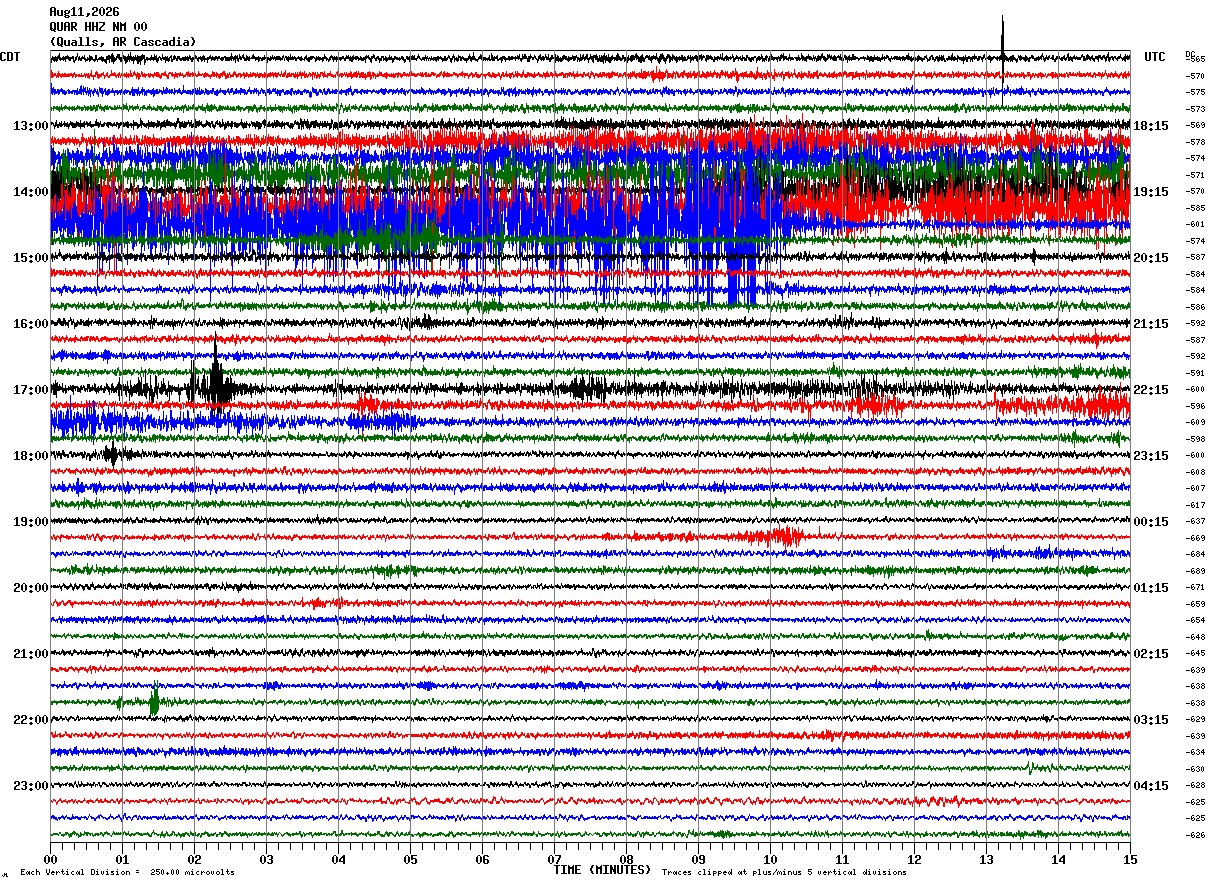Click the 04:15 UTC time label
The width and height of the screenshot is (1210, 886).
pyautogui.click(x=1151, y=785)
